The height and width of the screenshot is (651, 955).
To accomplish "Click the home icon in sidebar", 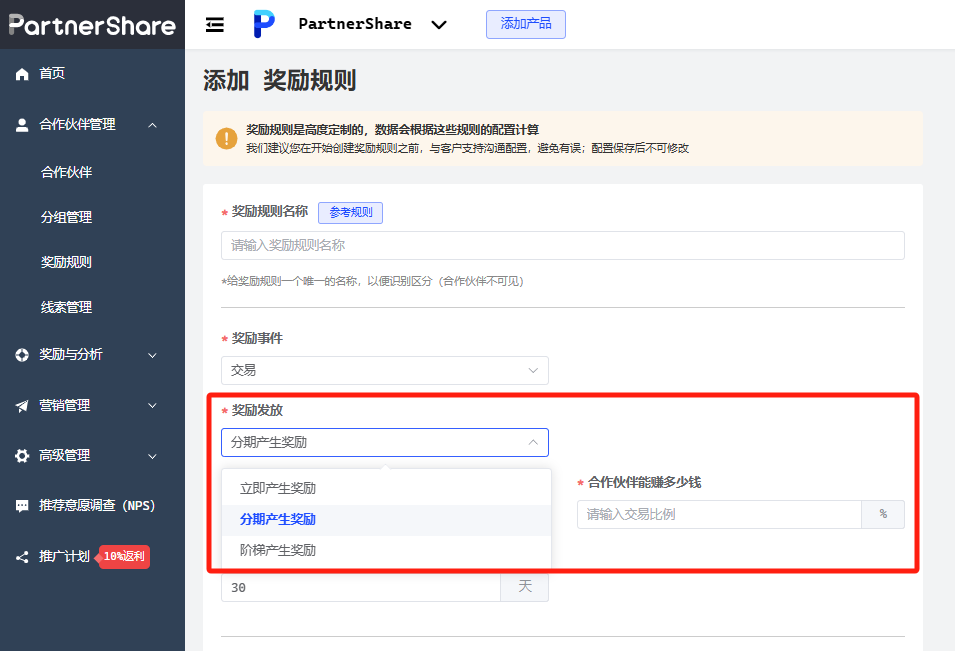I will pyautogui.click(x=21, y=72).
